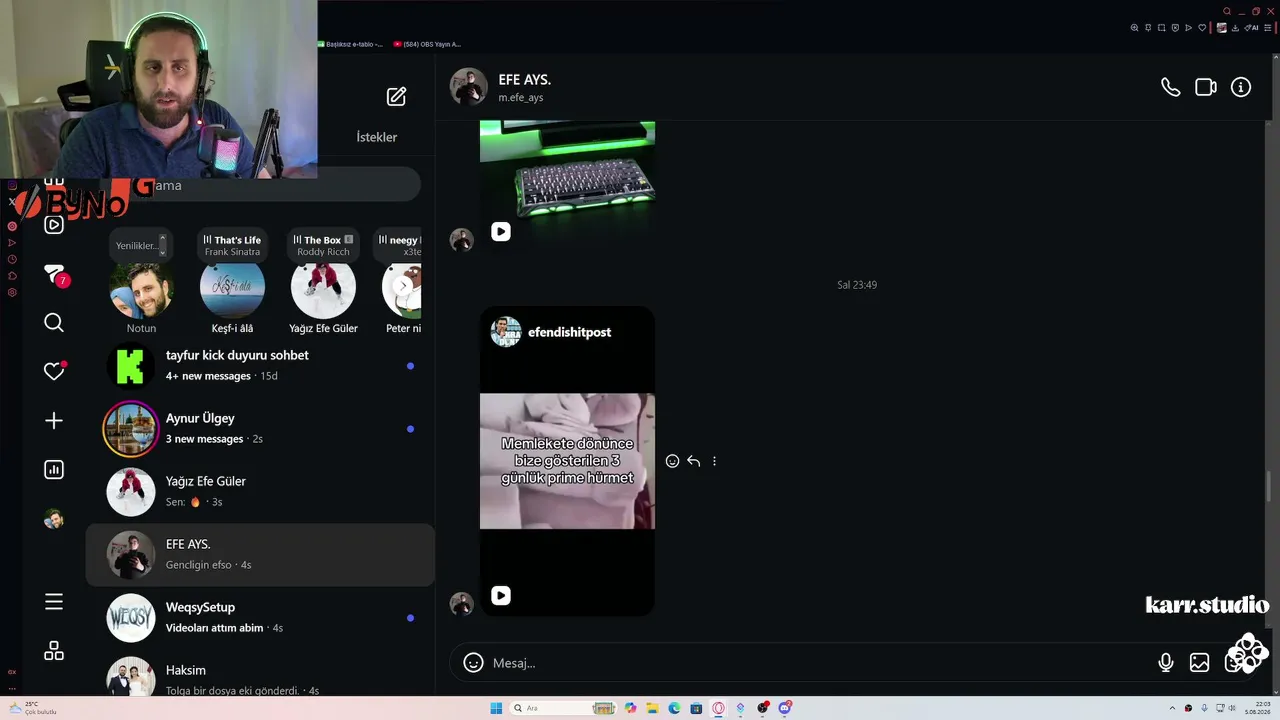Play the efendishitpost shared reel

tap(501, 596)
